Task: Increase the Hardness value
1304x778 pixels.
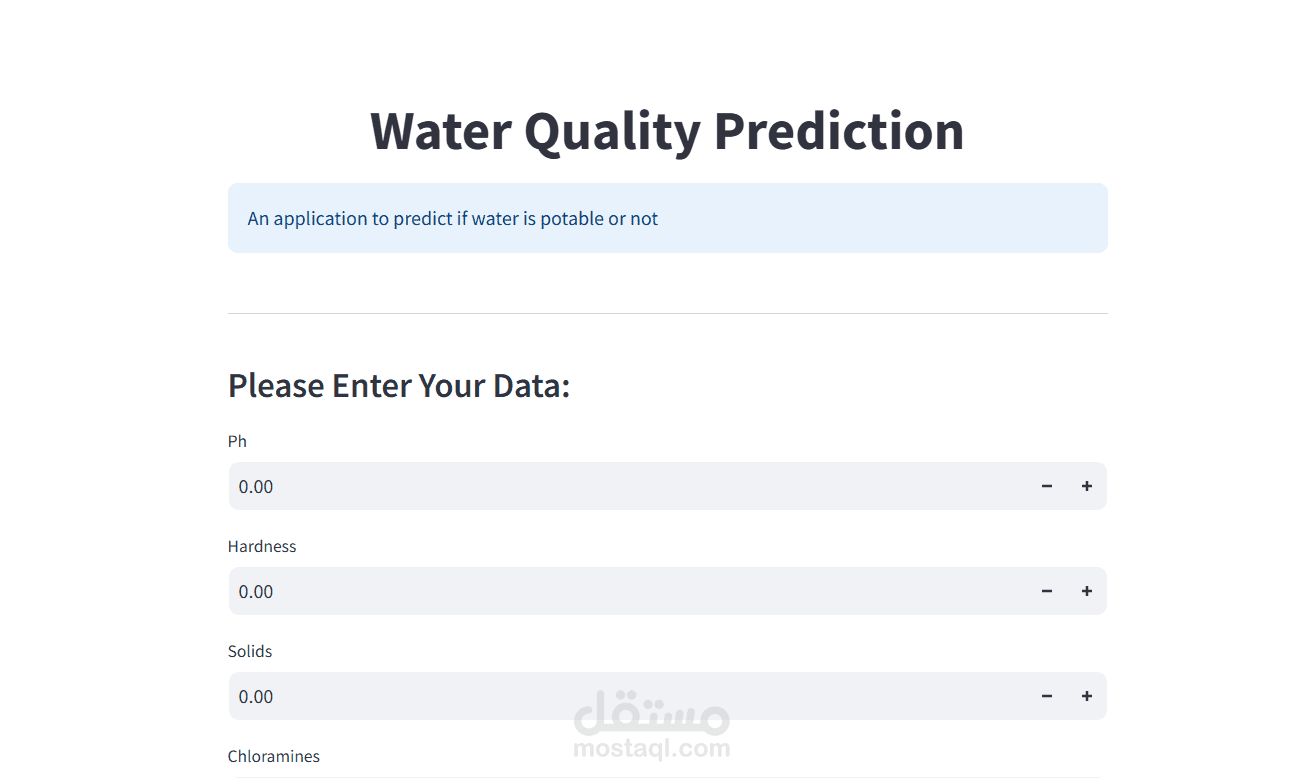Action: pos(1086,591)
